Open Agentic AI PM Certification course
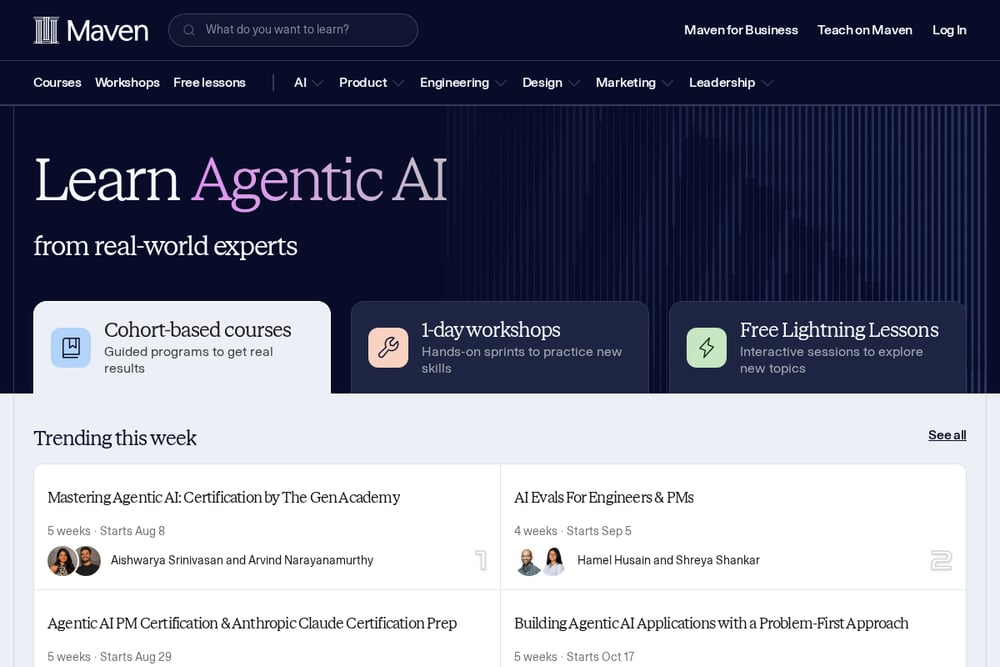 point(252,623)
